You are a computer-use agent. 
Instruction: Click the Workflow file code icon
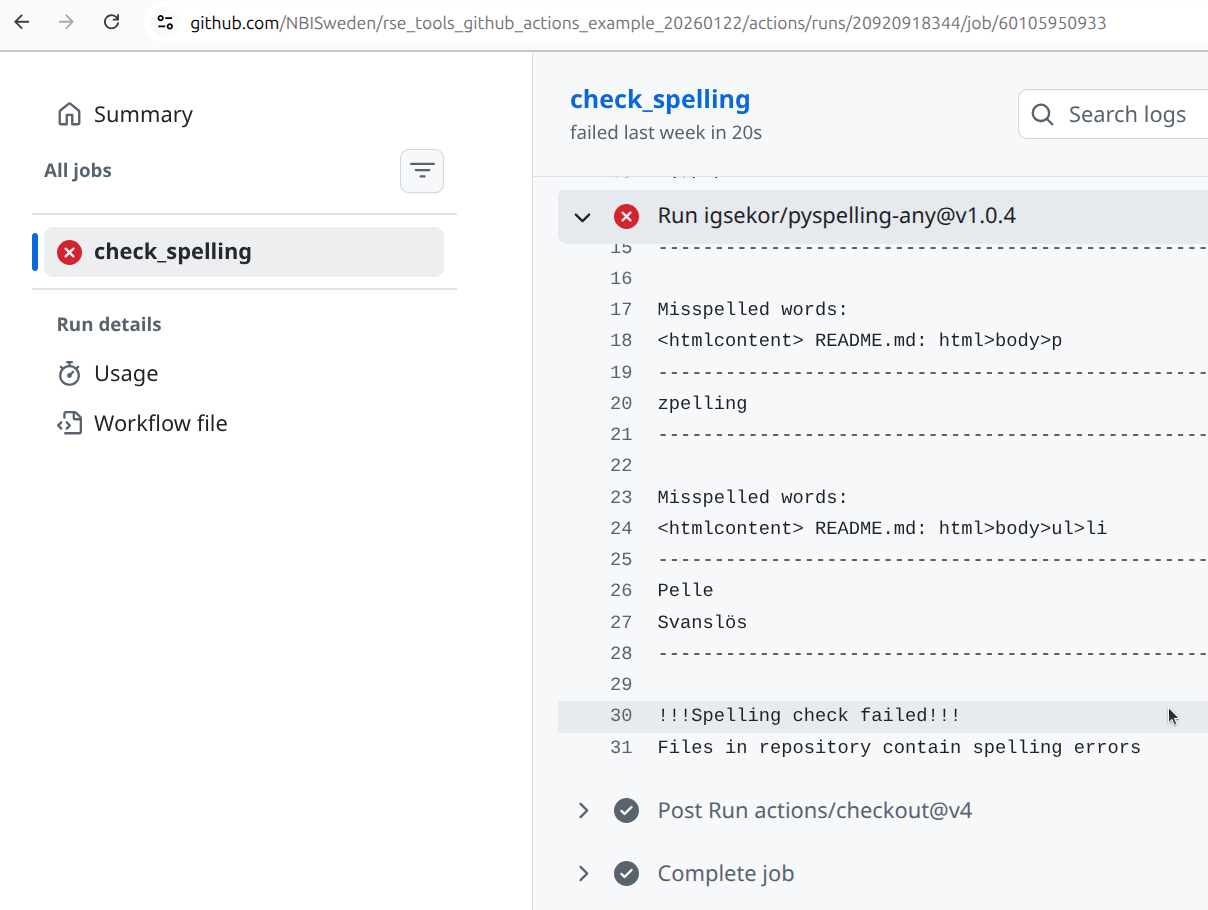(69, 424)
